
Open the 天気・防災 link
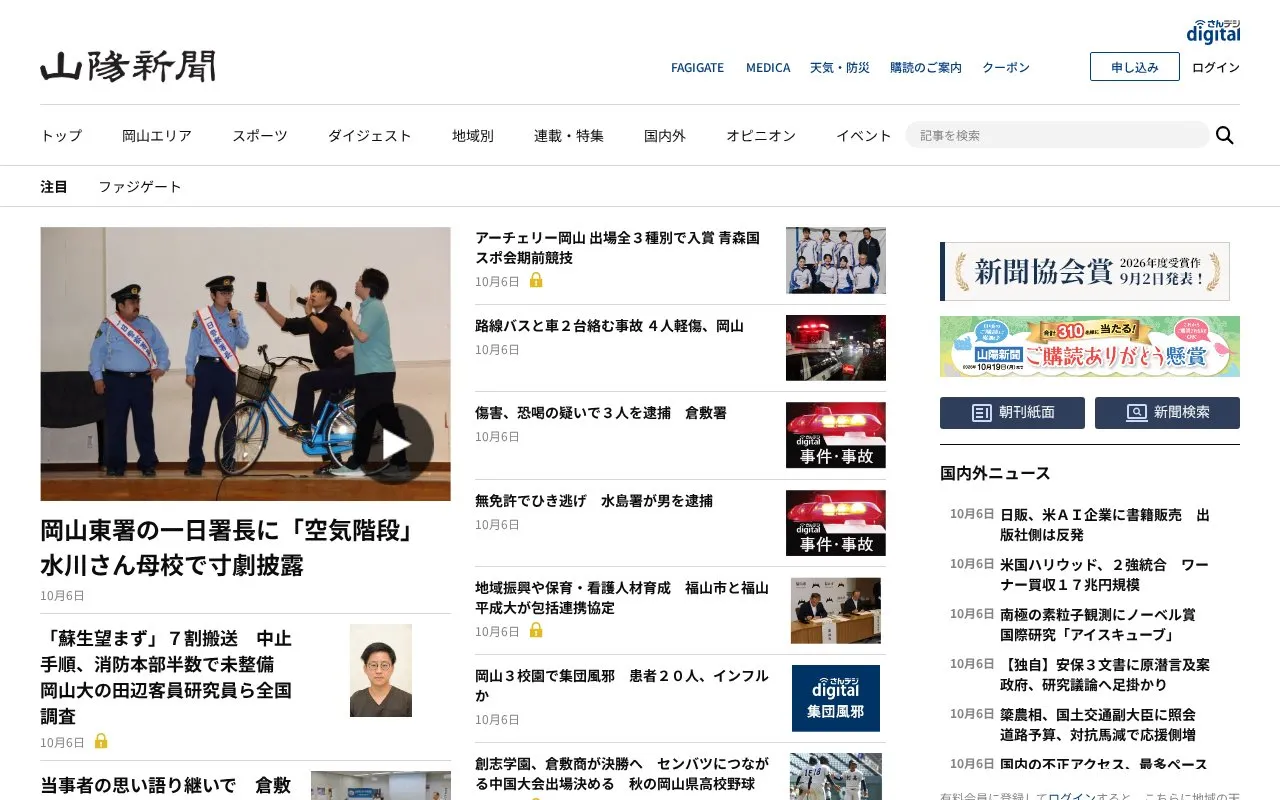click(x=840, y=68)
